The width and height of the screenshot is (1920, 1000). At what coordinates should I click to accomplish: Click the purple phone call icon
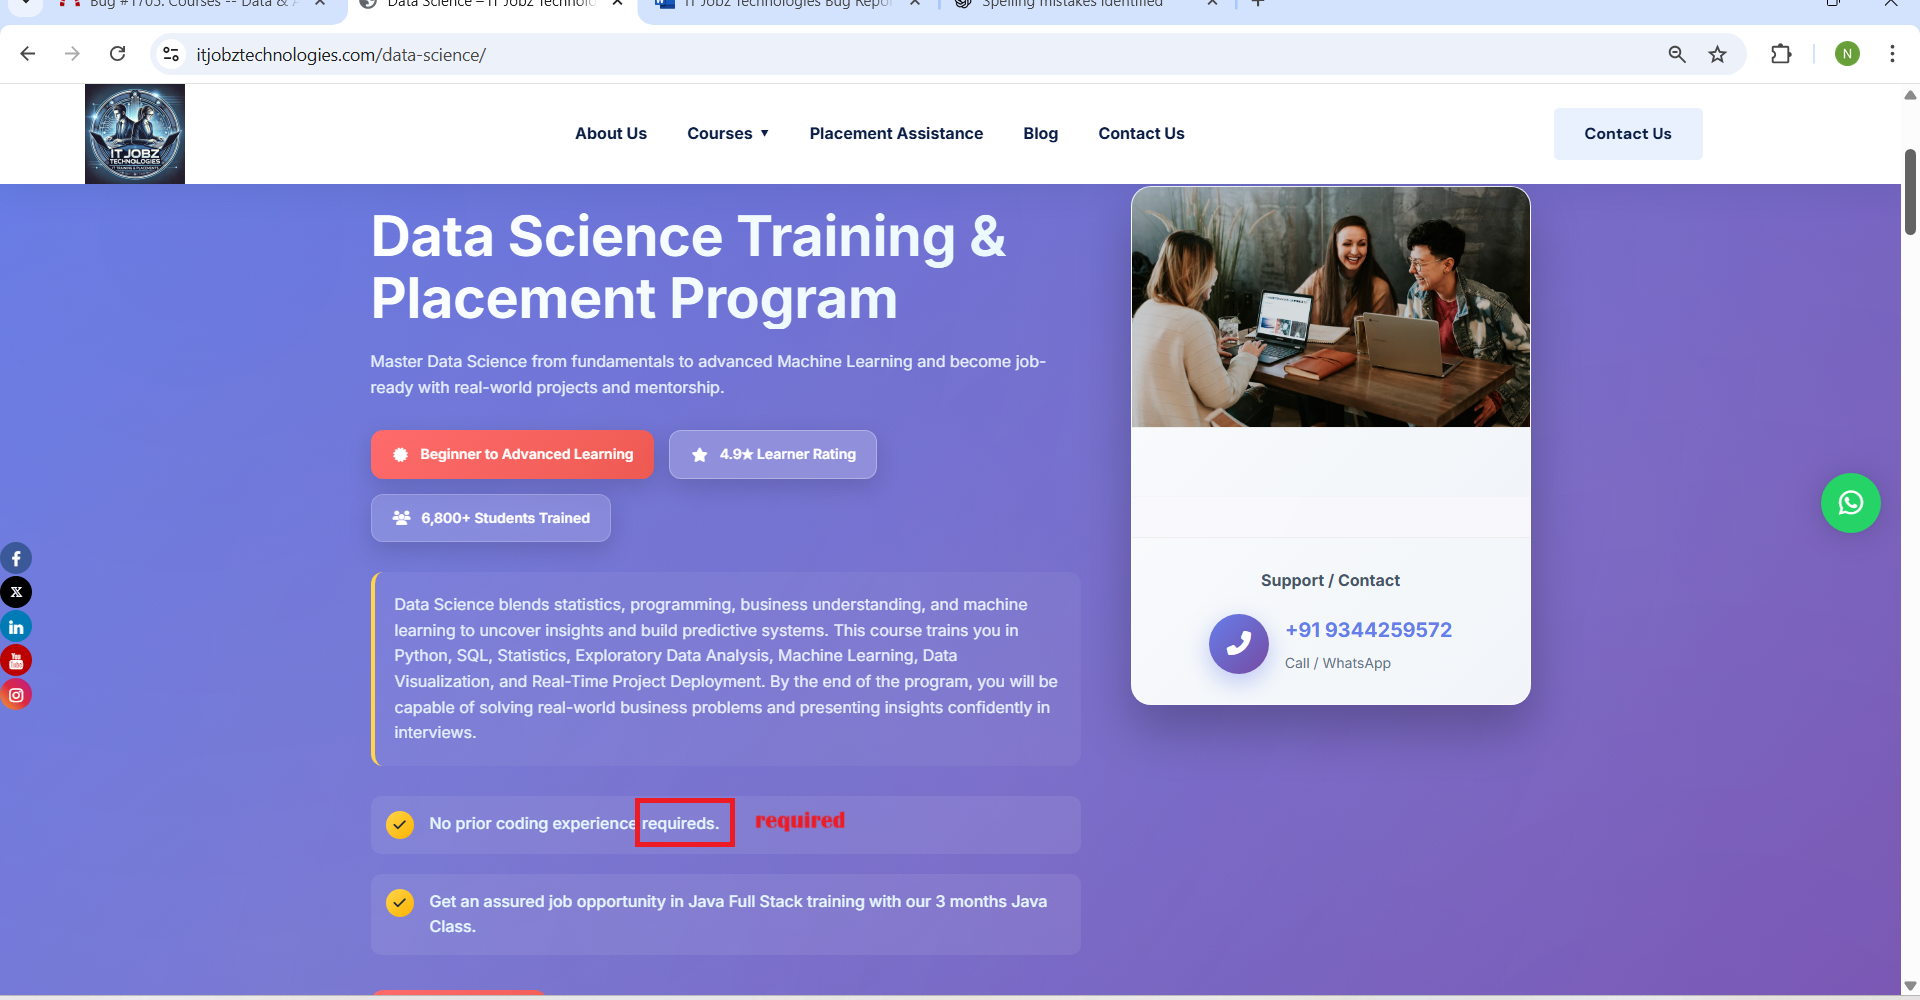coord(1238,644)
